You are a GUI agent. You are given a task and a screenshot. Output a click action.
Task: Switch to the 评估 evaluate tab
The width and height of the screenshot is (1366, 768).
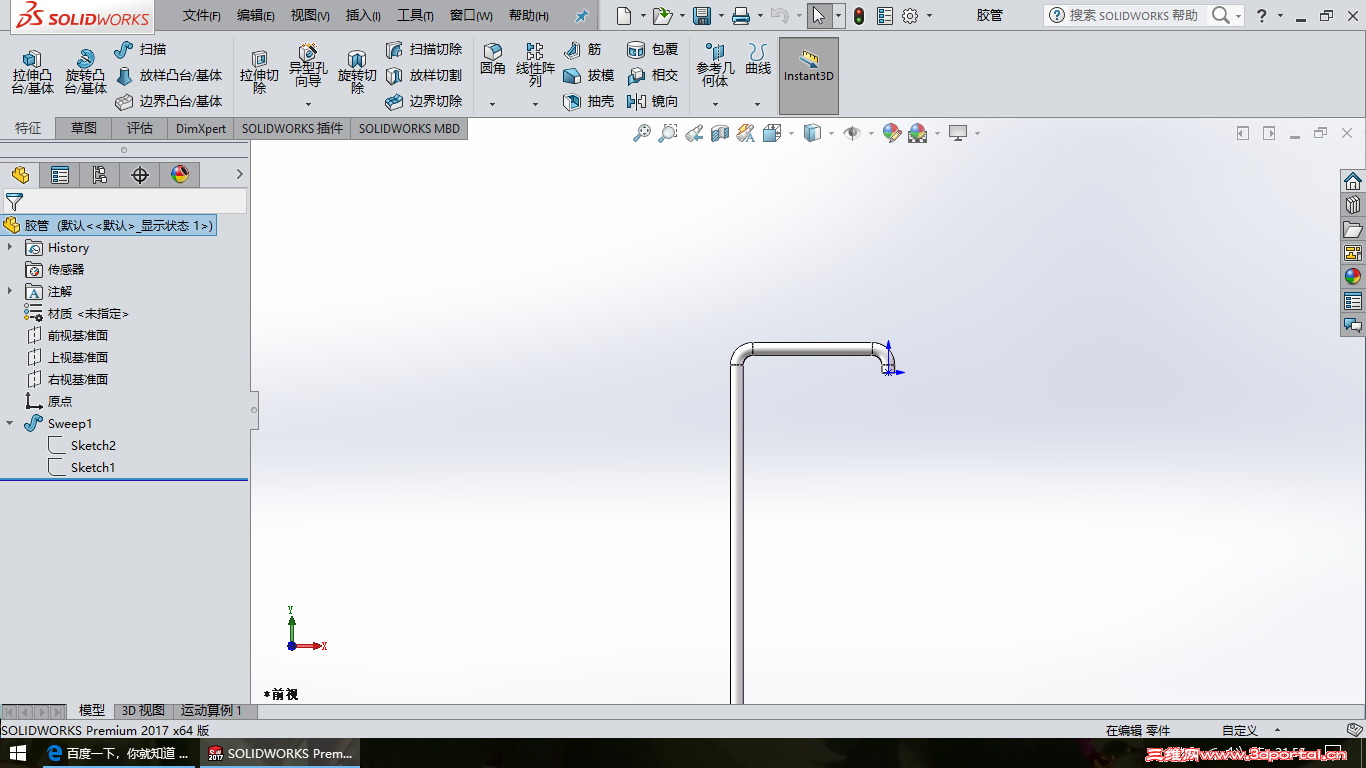[140, 128]
